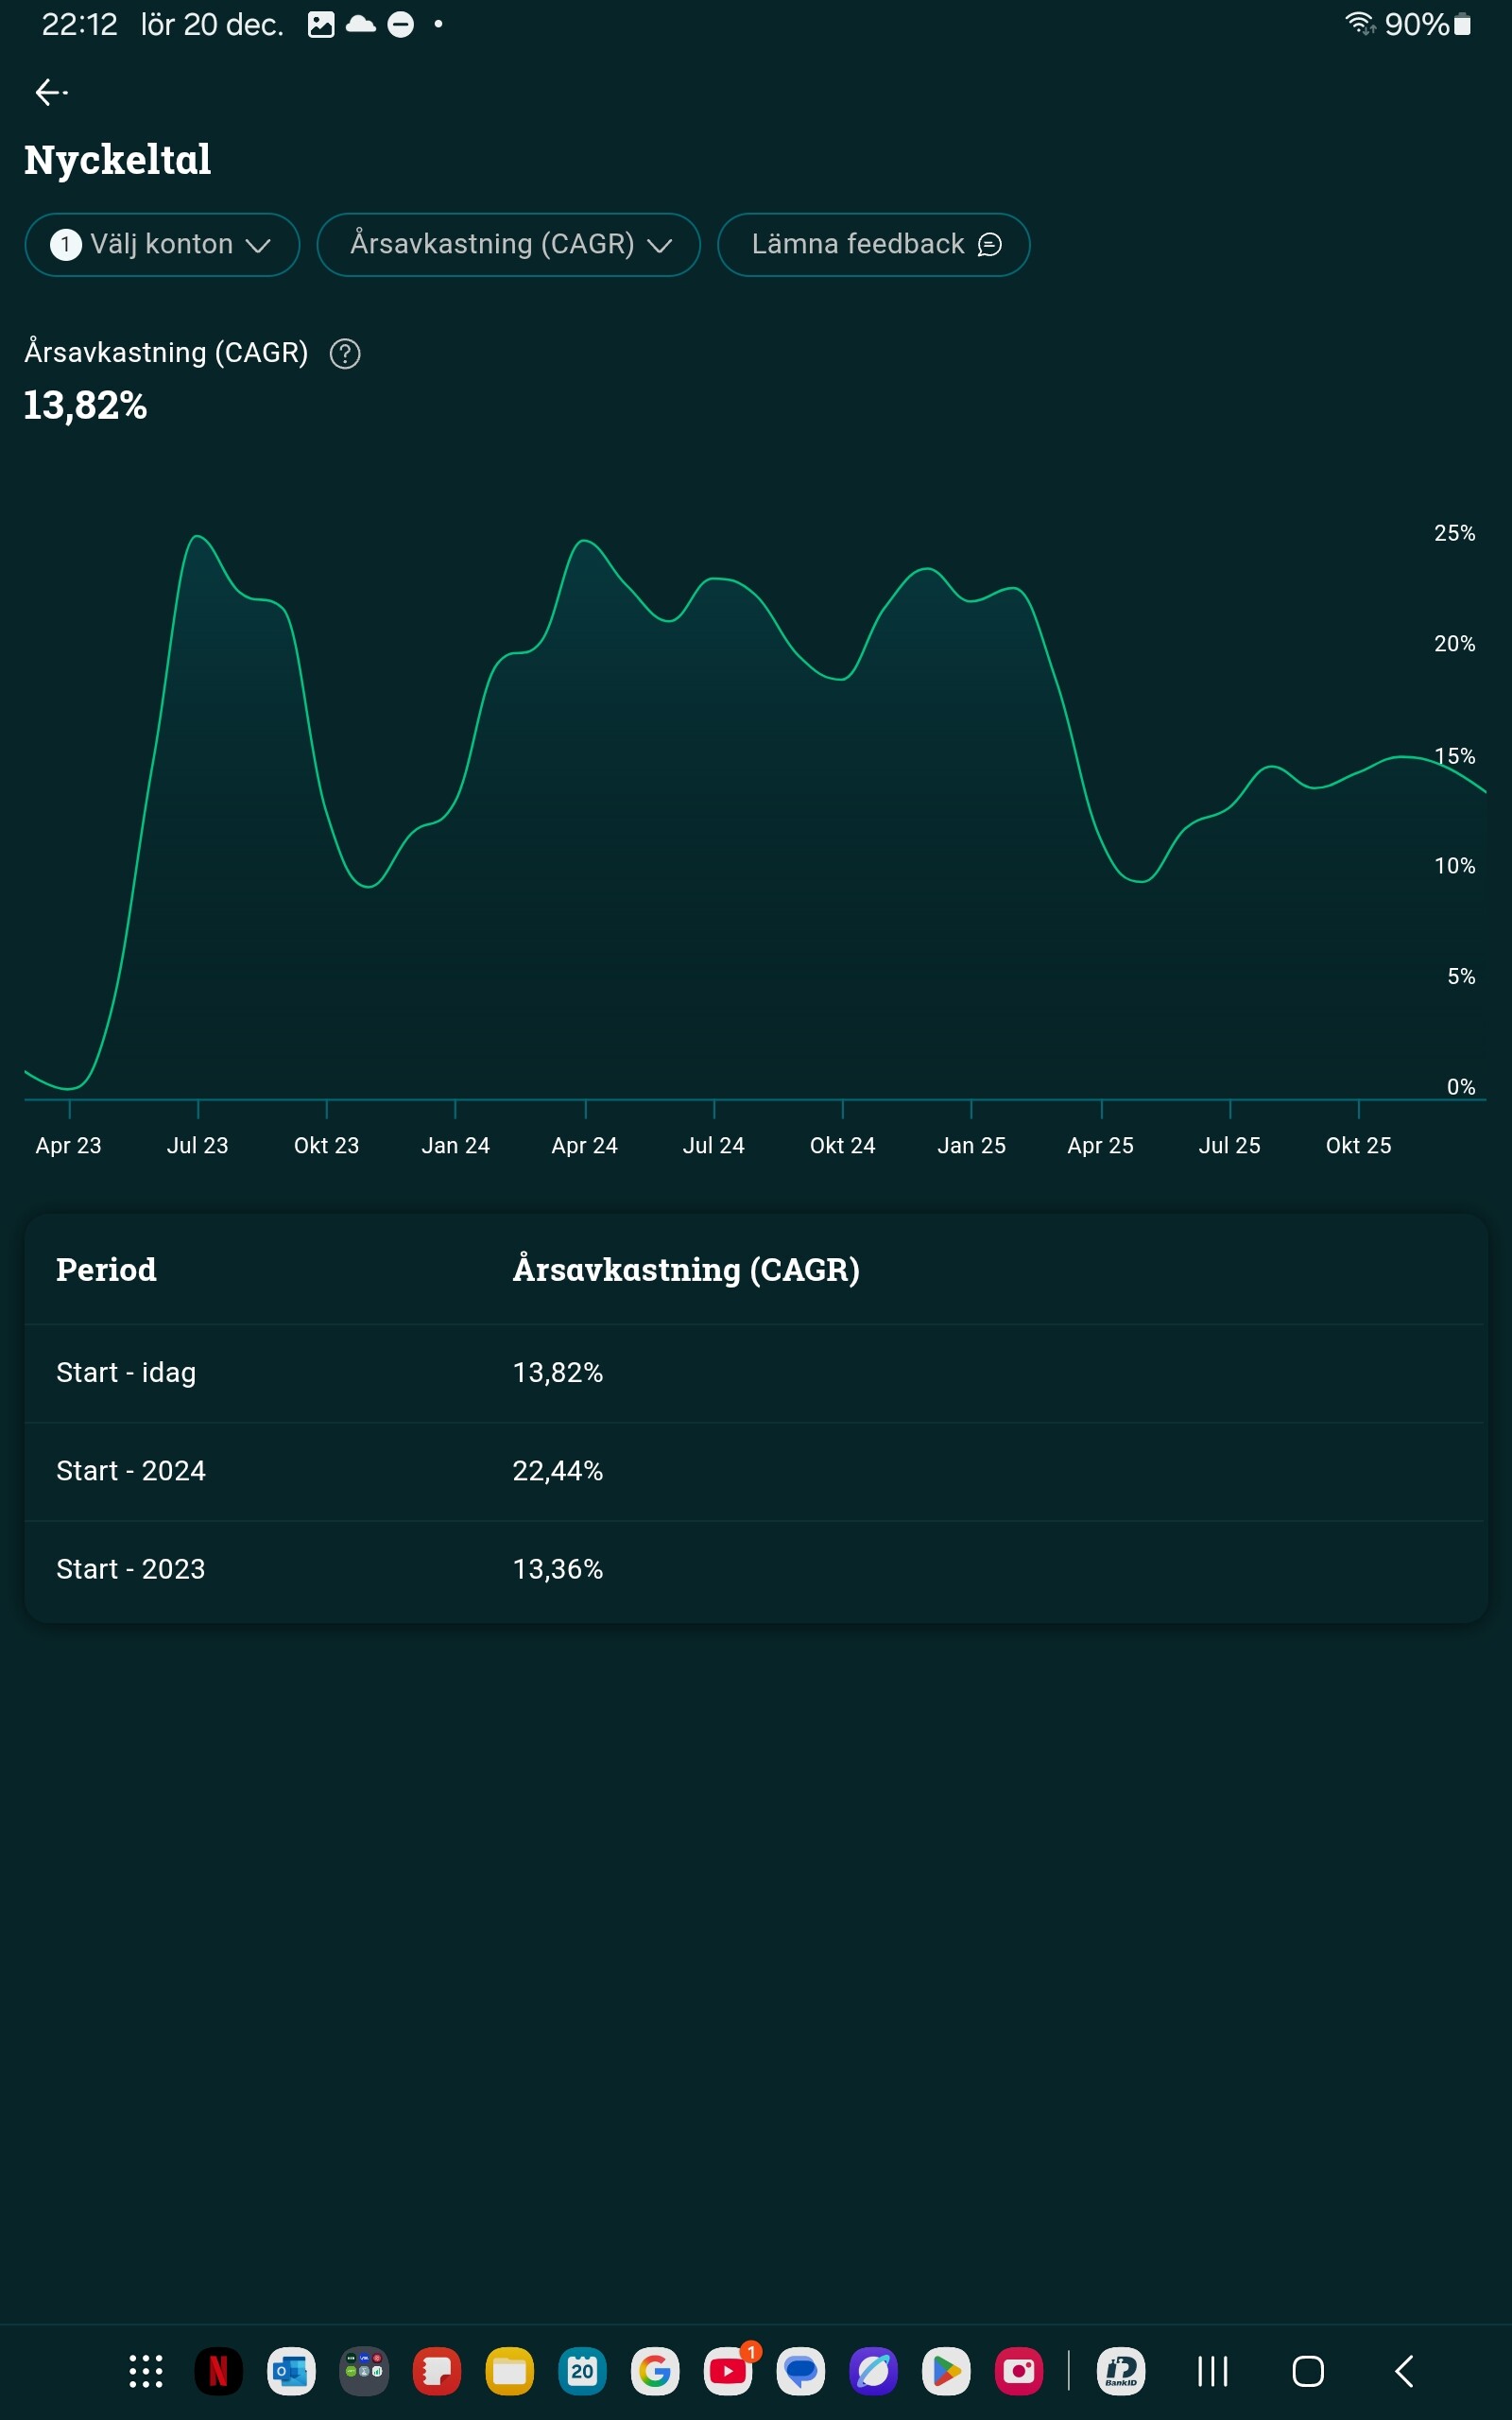The image size is (1512, 2420).
Task: Expand the Årsavkastning (CAGR) metric selector
Action: (508, 245)
